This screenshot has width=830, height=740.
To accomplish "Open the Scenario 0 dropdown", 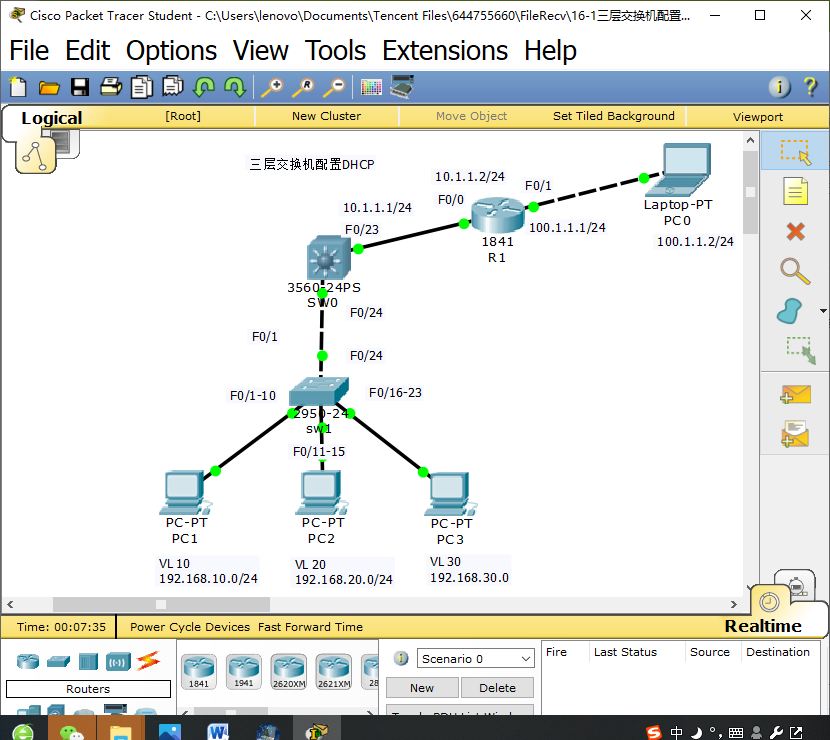I will point(475,659).
